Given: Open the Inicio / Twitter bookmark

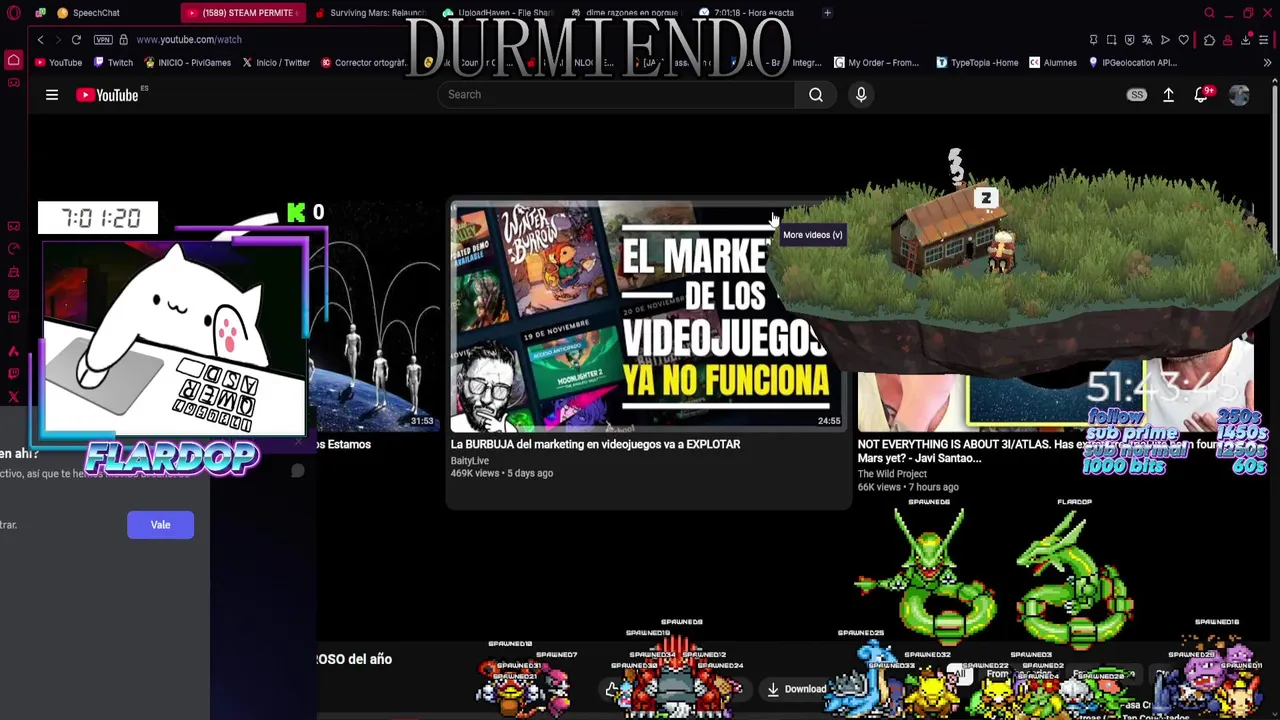Looking at the screenshot, I should click(x=276, y=62).
